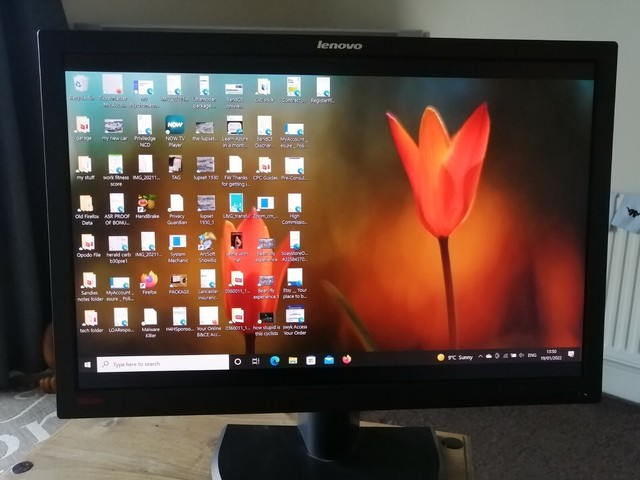
Task: Select the TAG image file
Action: pos(176,168)
